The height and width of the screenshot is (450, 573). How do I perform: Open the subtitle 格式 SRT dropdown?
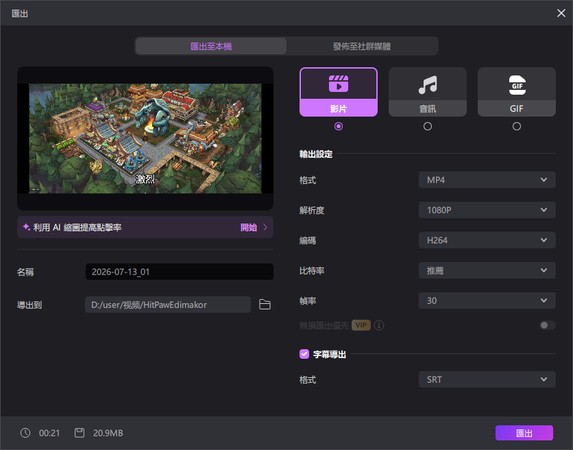487,379
